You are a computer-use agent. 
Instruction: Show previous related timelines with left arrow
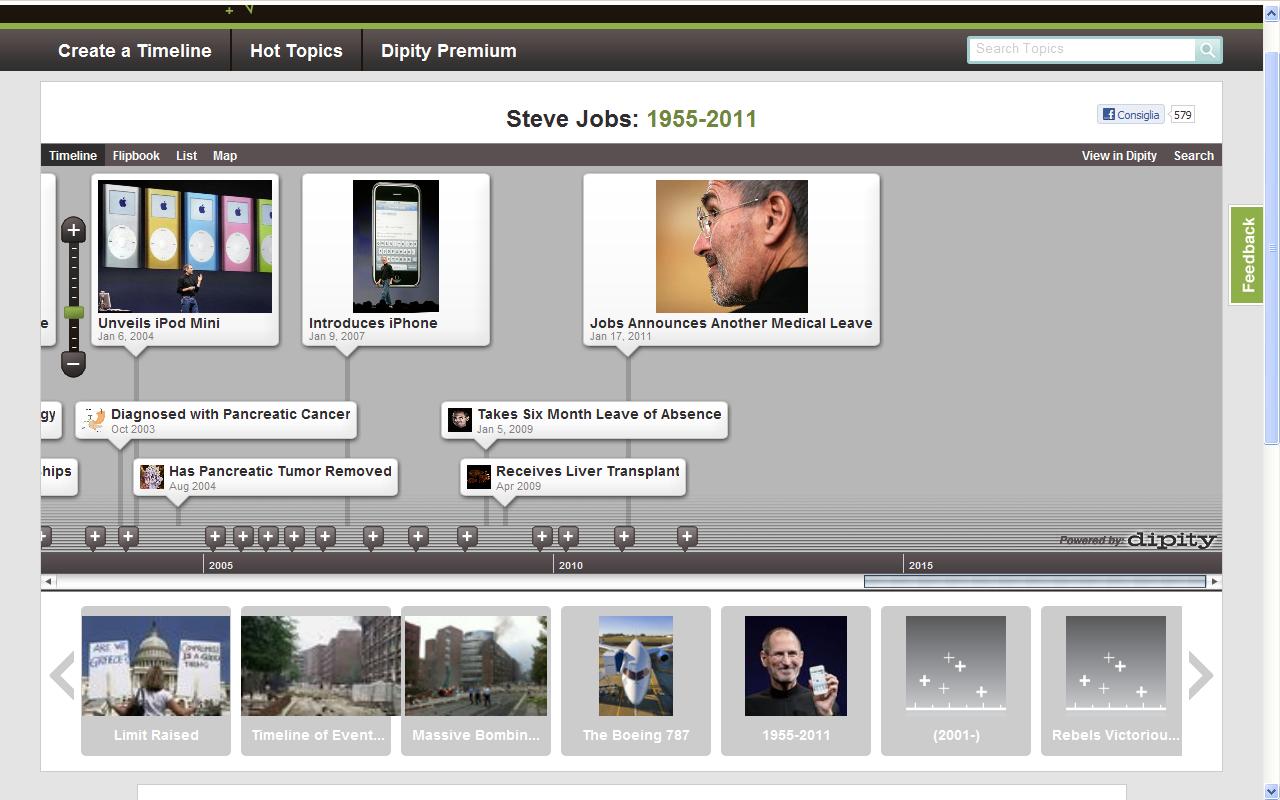click(x=62, y=676)
